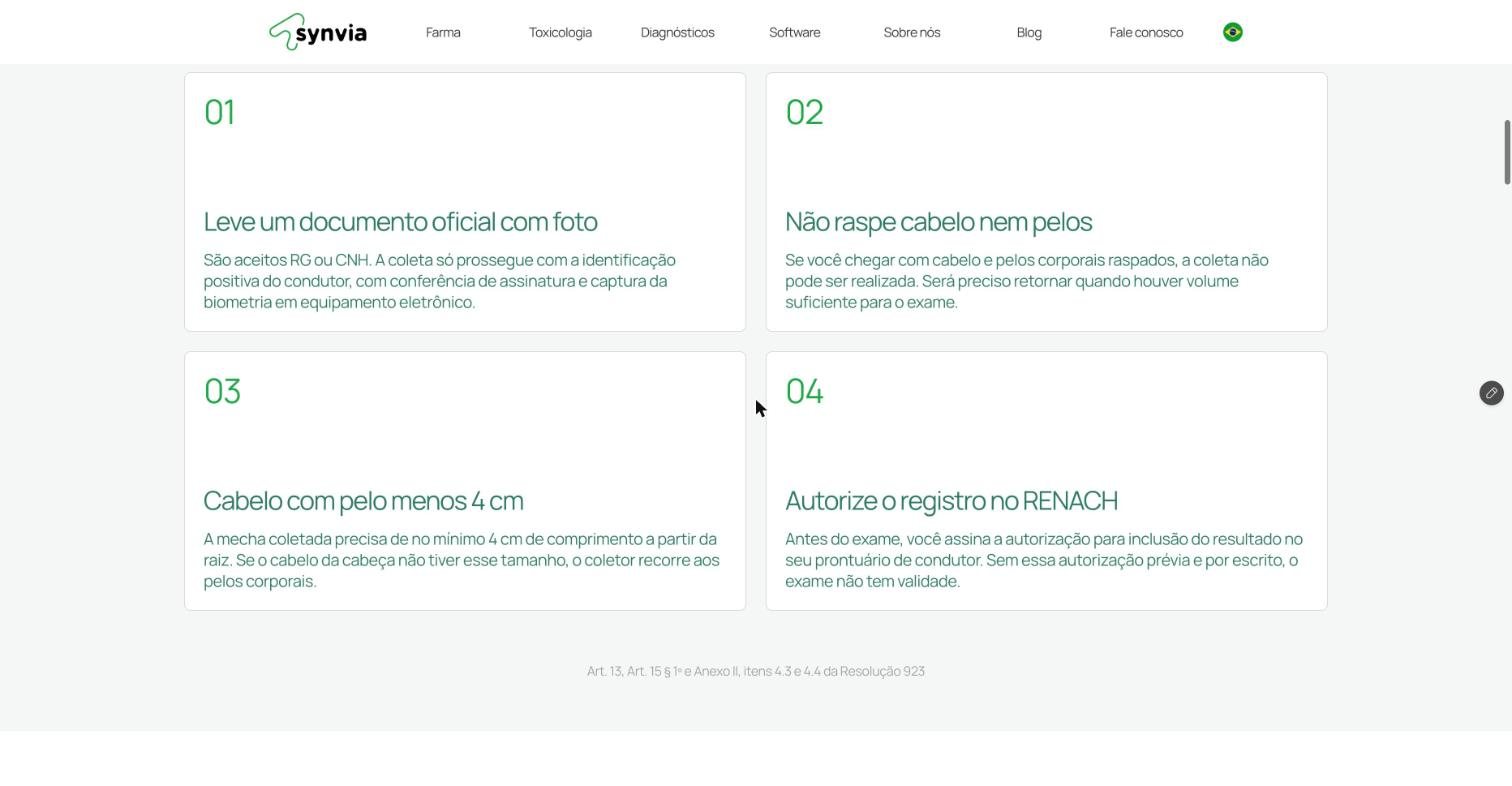Click heading 'Cabelo com pelo menos 4 cm'

[x=363, y=500]
